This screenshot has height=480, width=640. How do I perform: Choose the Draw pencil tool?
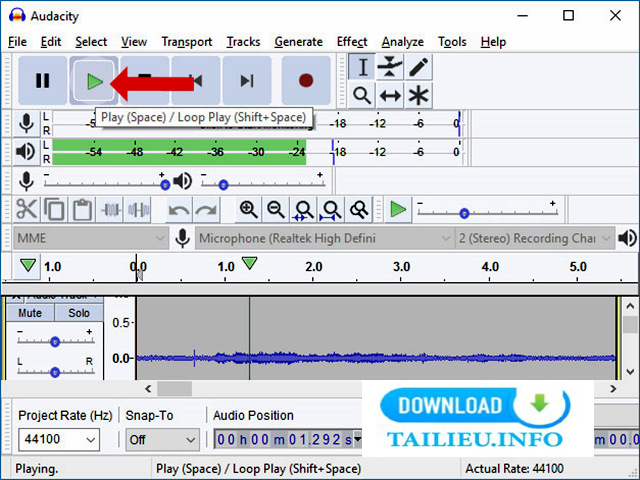[418, 67]
